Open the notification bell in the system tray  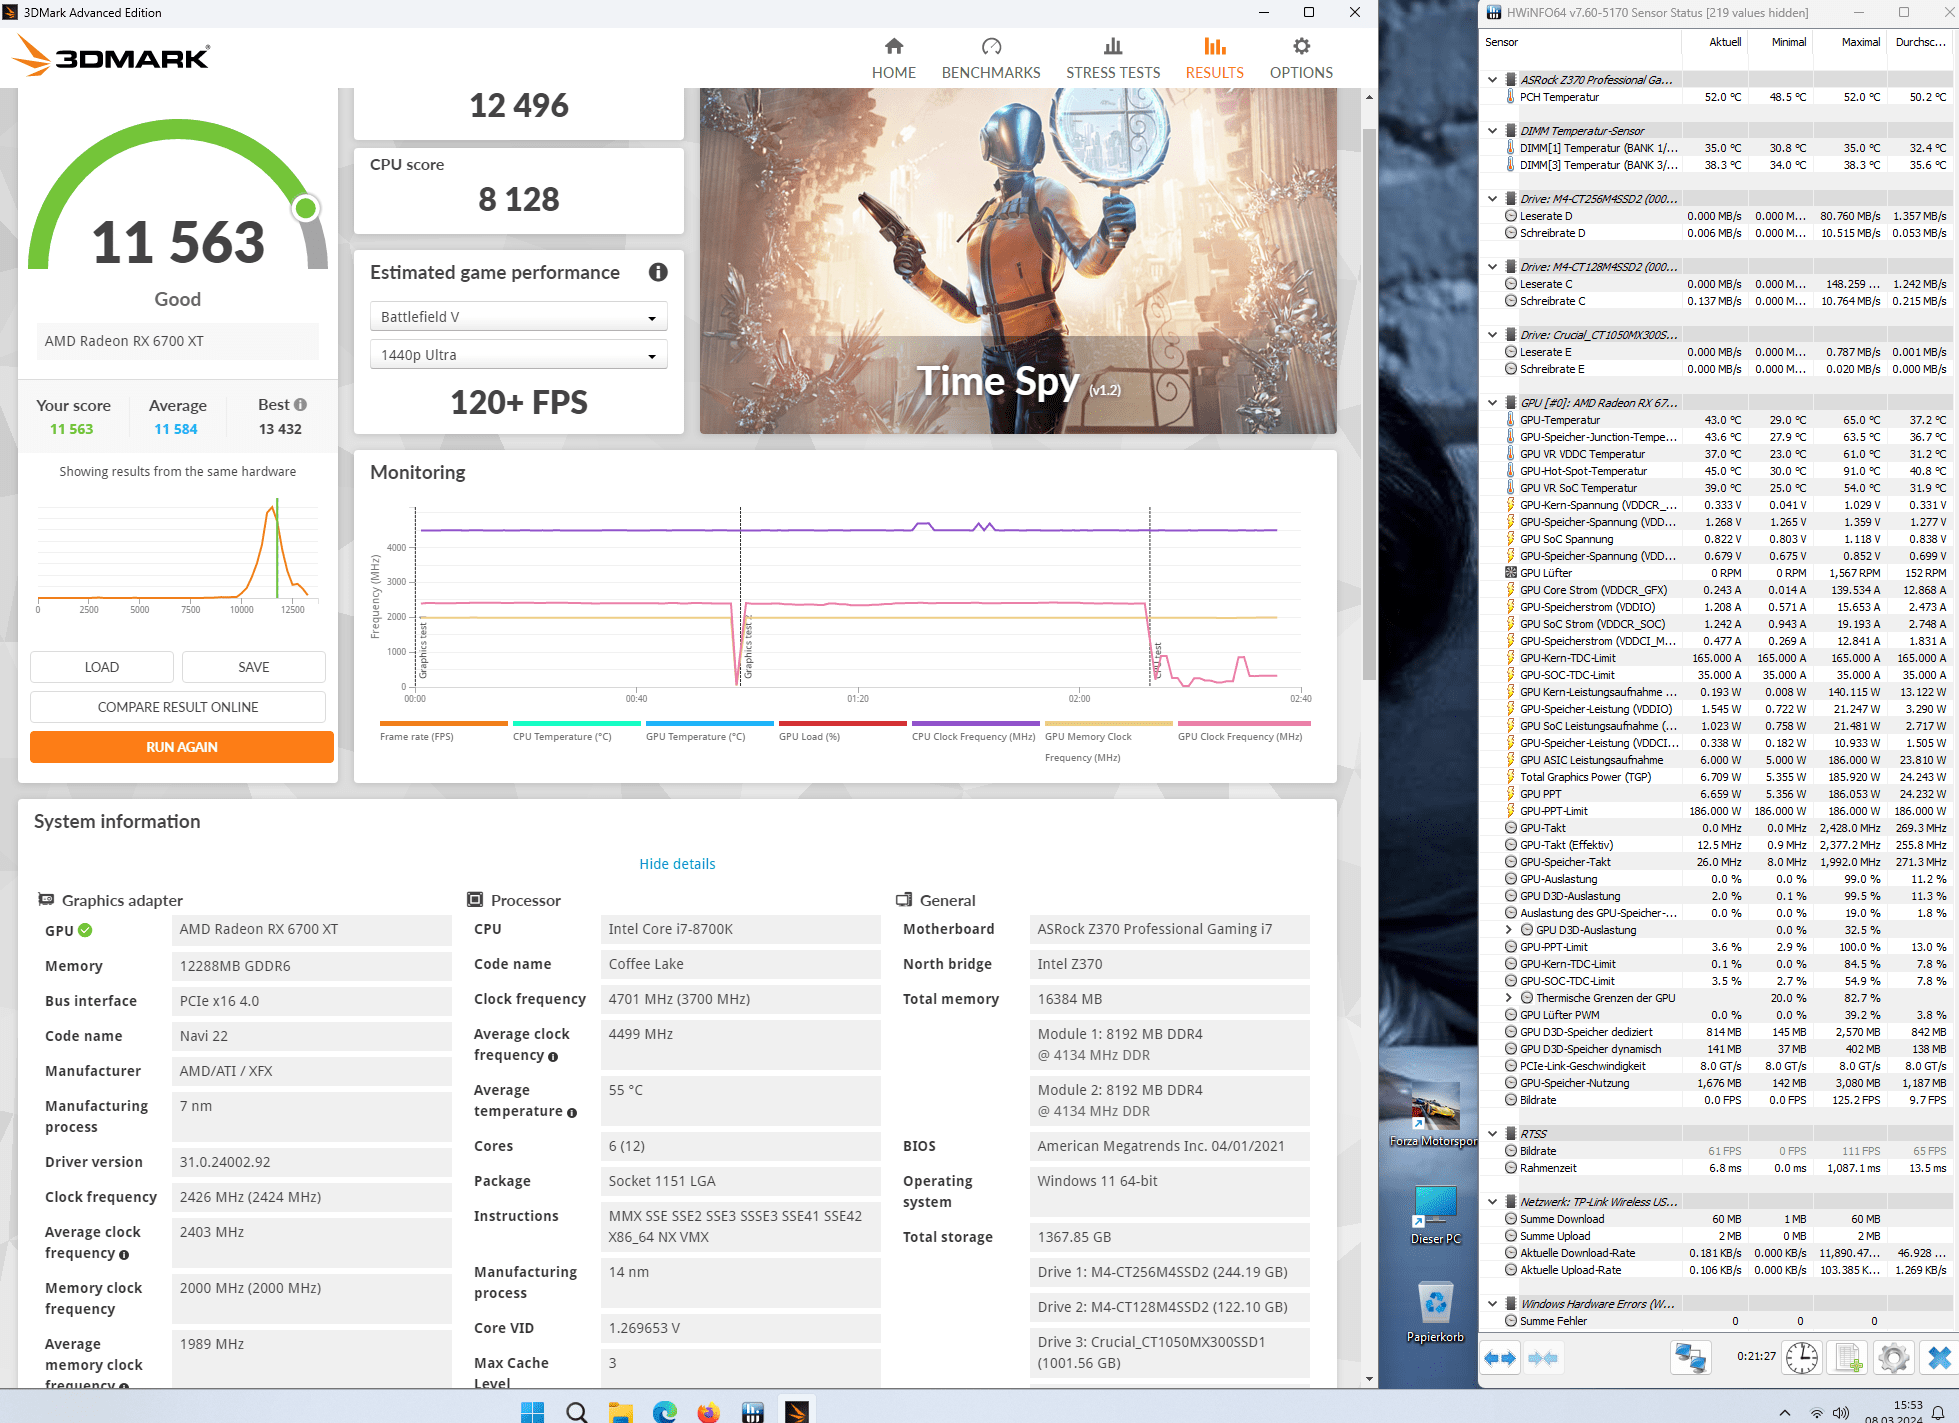[x=1937, y=1412]
